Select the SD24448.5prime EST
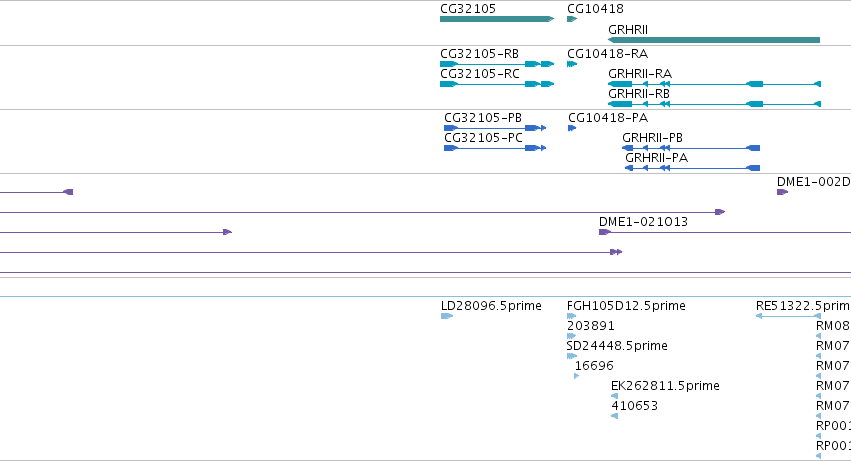851x461 pixels. pos(571,356)
